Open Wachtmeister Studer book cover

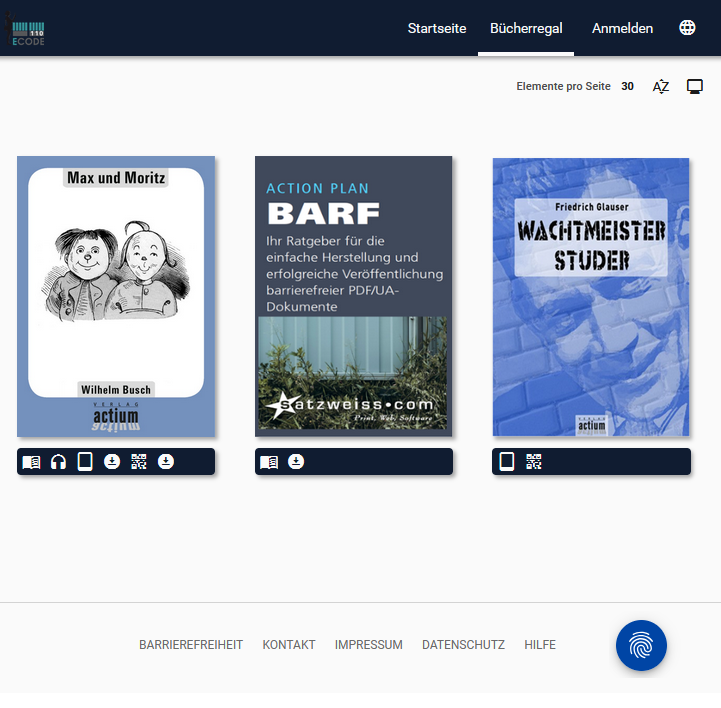coord(591,297)
